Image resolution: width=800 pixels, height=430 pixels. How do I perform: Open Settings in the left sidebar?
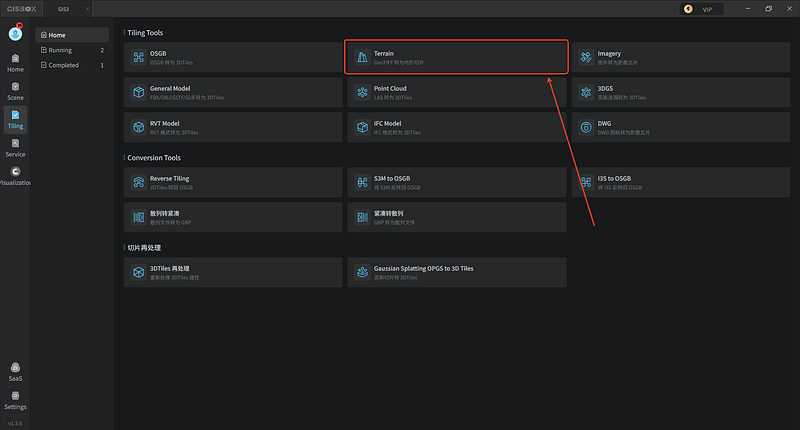point(15,400)
